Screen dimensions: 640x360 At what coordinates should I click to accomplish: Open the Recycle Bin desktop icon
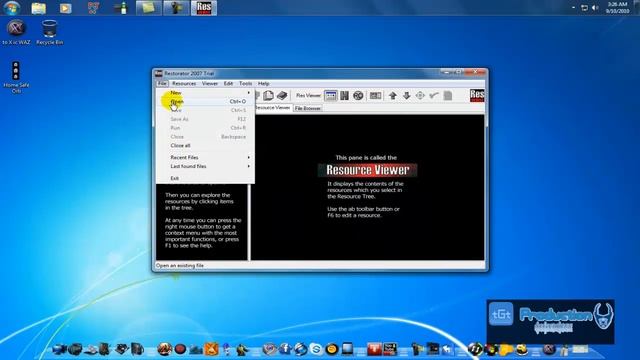click(49, 32)
